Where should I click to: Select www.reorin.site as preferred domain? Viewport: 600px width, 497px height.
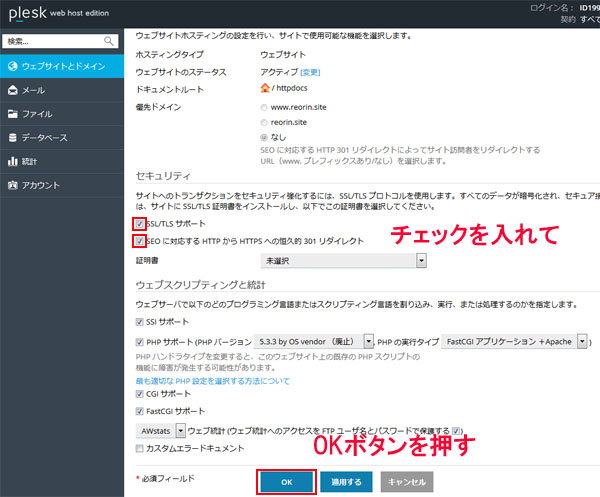[x=264, y=108]
